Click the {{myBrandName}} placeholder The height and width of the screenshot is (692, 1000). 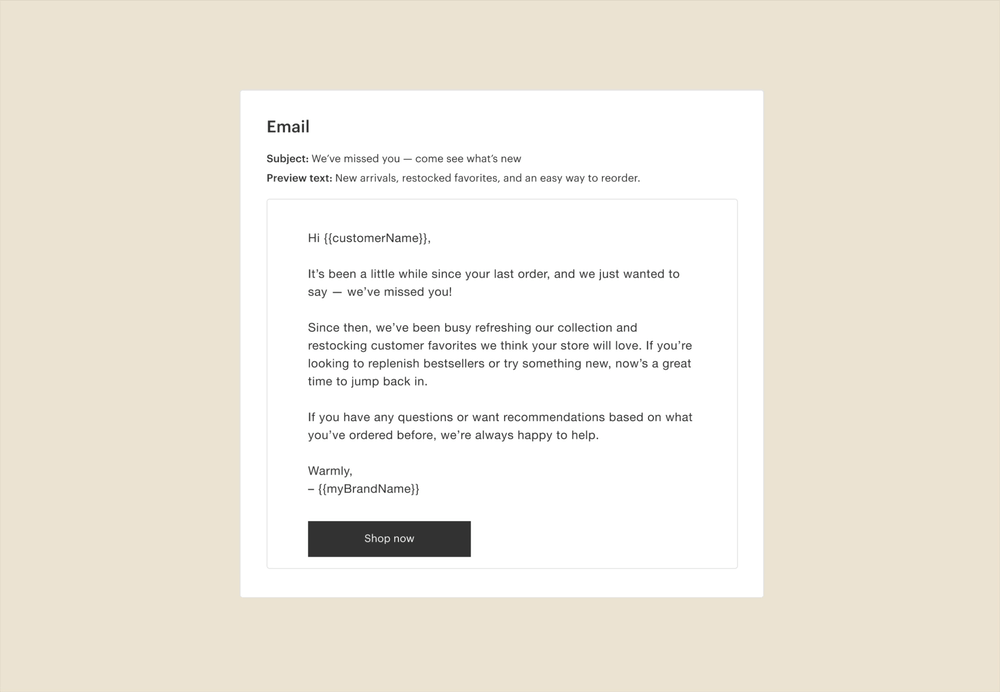[368, 489]
